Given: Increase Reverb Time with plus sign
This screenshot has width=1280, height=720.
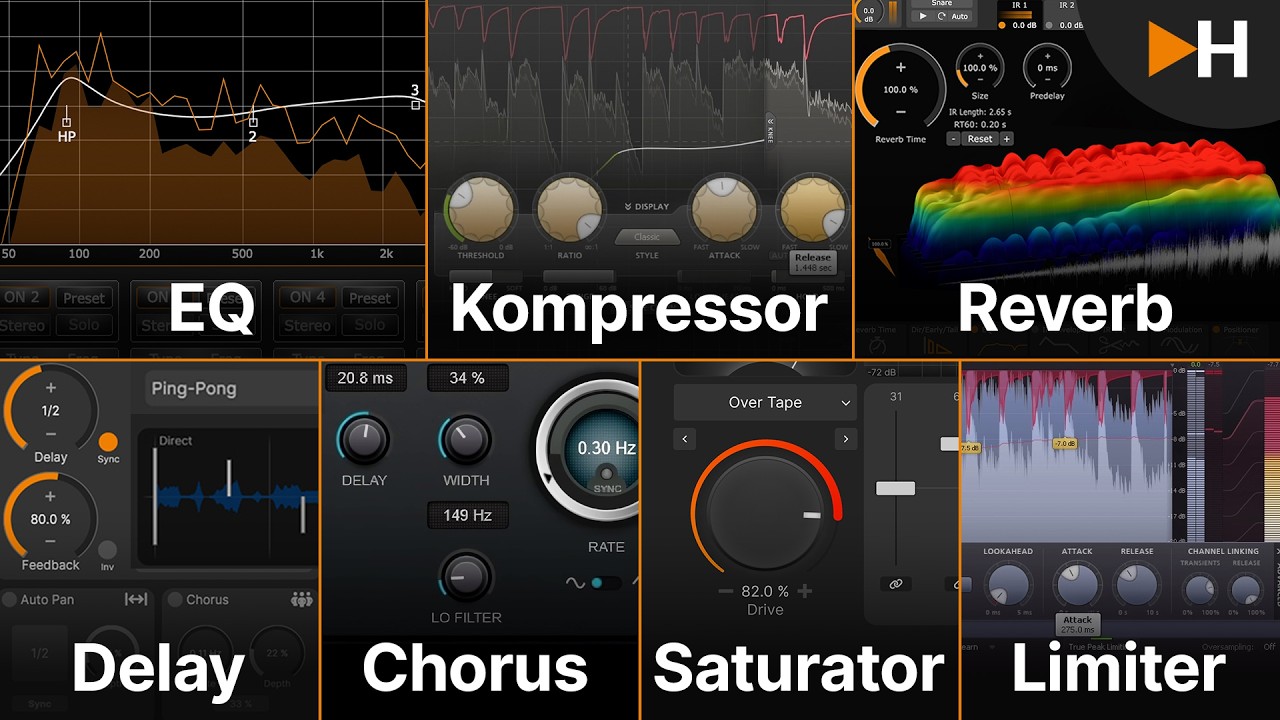Looking at the screenshot, I should [900, 68].
